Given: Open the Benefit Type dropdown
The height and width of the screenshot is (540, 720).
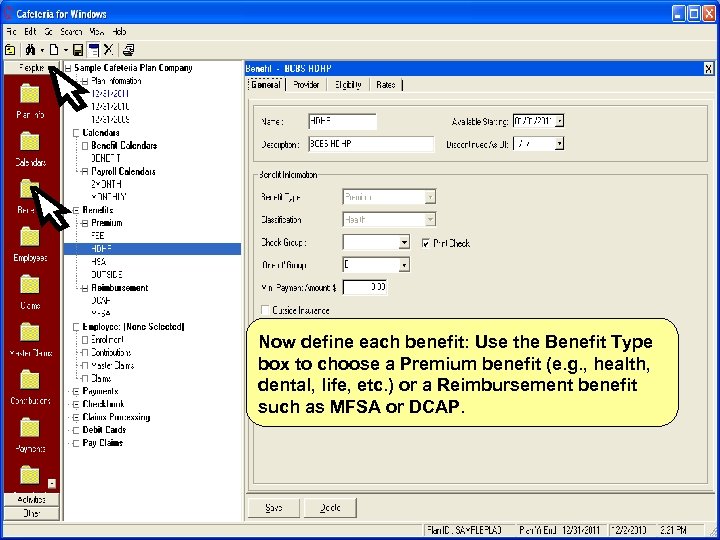Looking at the screenshot, I should click(x=430, y=197).
